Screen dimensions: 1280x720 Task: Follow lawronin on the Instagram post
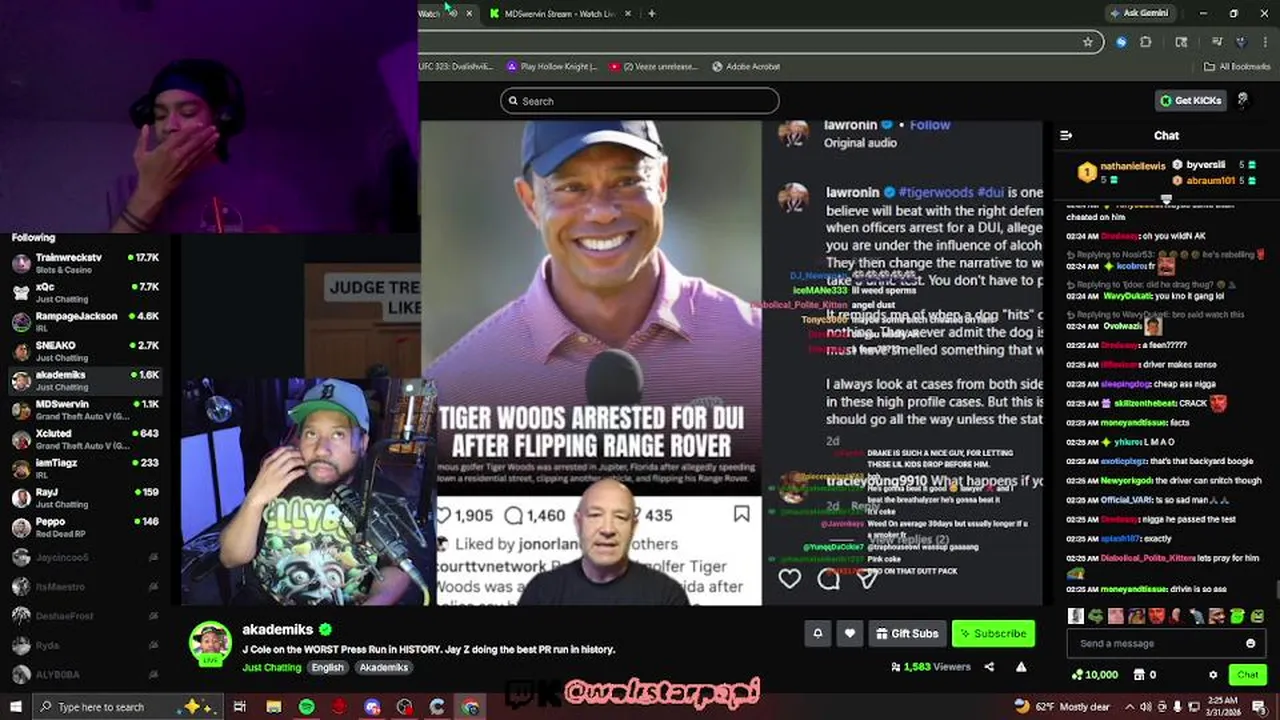pos(930,125)
